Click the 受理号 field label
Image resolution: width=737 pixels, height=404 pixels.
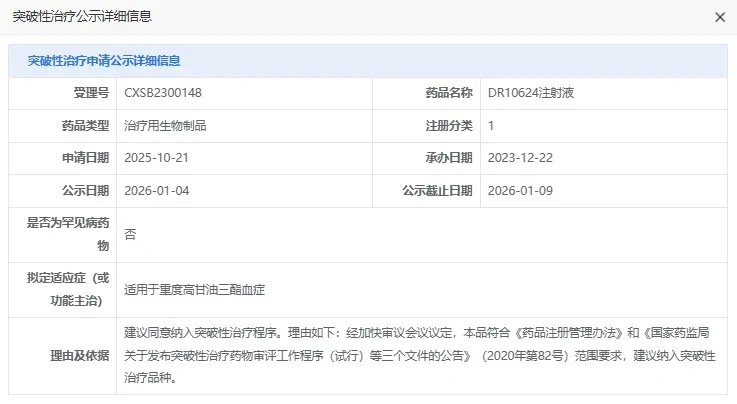click(91, 93)
